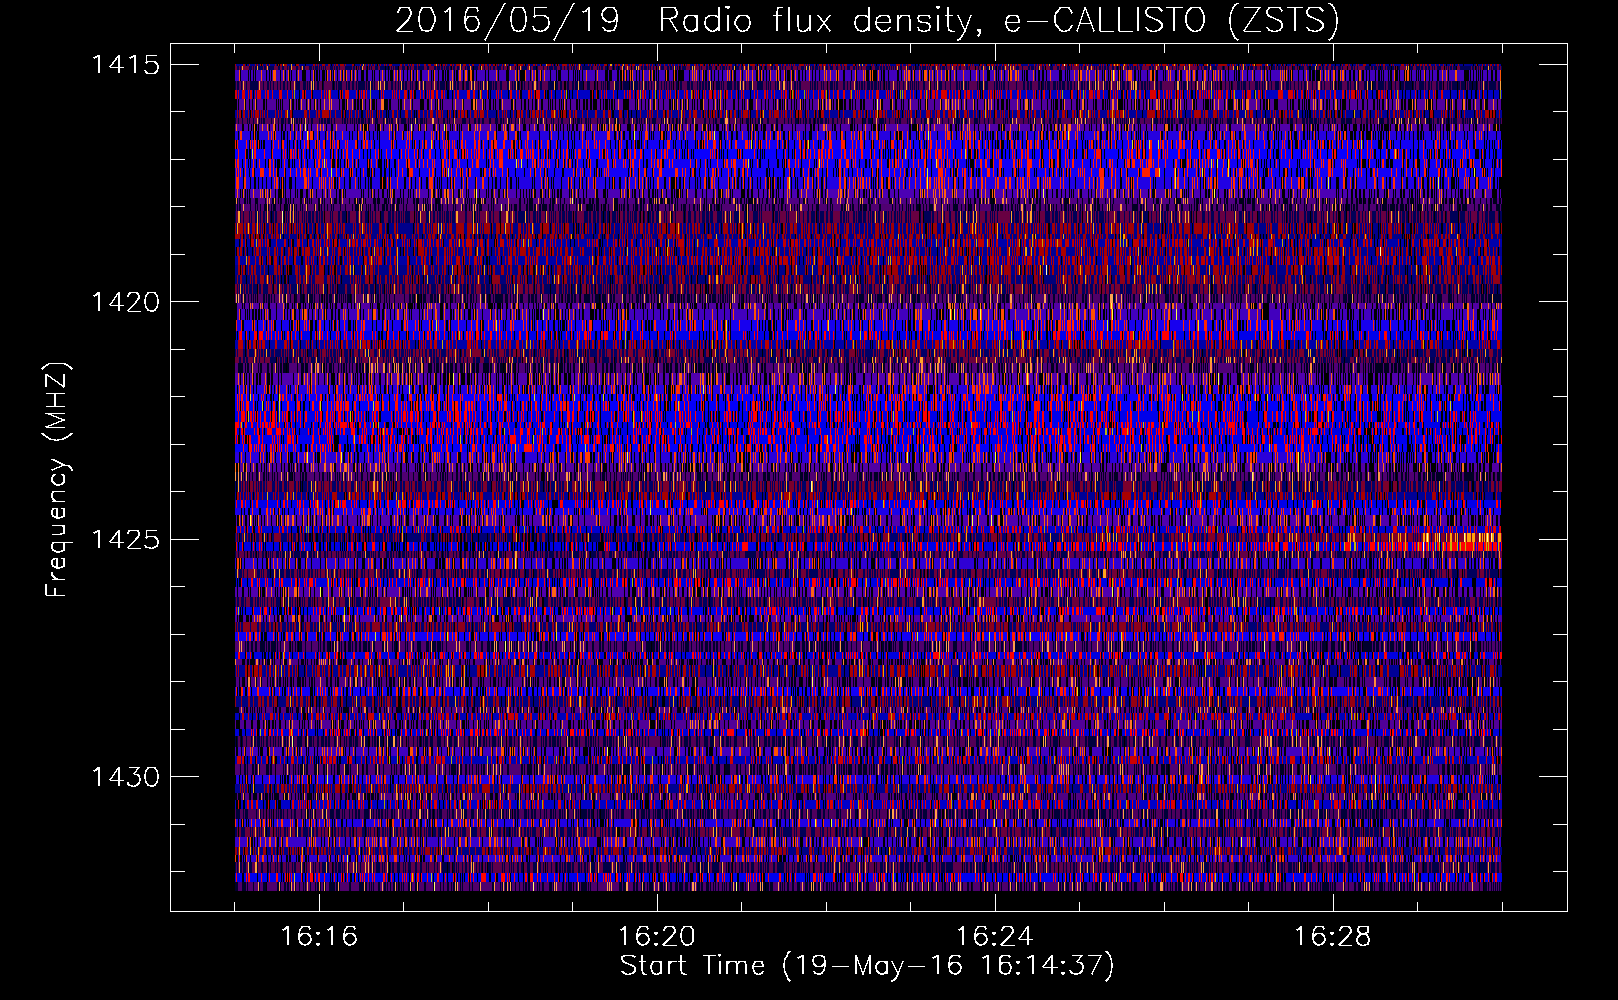Screen dimensions: 1618x1000
Task: Select the 1420 frequency tick label
Action: 126,302
